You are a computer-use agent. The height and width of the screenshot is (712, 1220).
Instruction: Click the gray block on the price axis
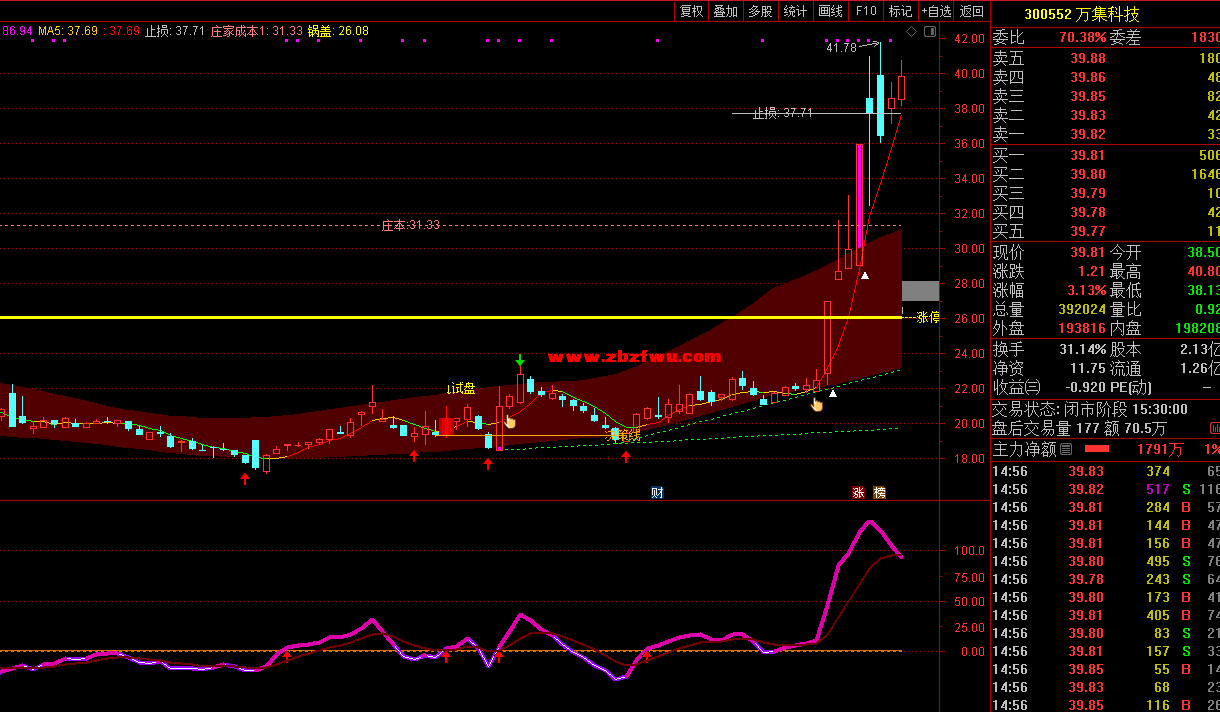click(920, 291)
